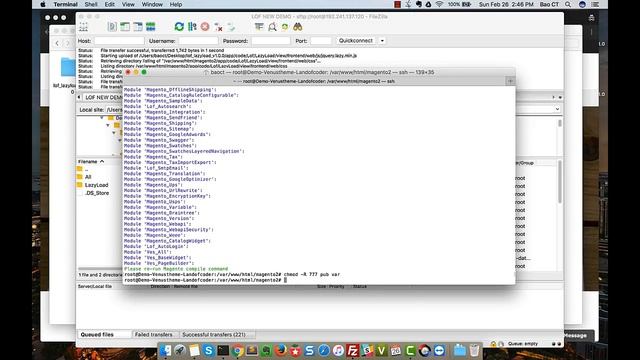The width and height of the screenshot is (640, 360).
Task: Toggle message log display in FileZilla
Action: tap(112, 27)
